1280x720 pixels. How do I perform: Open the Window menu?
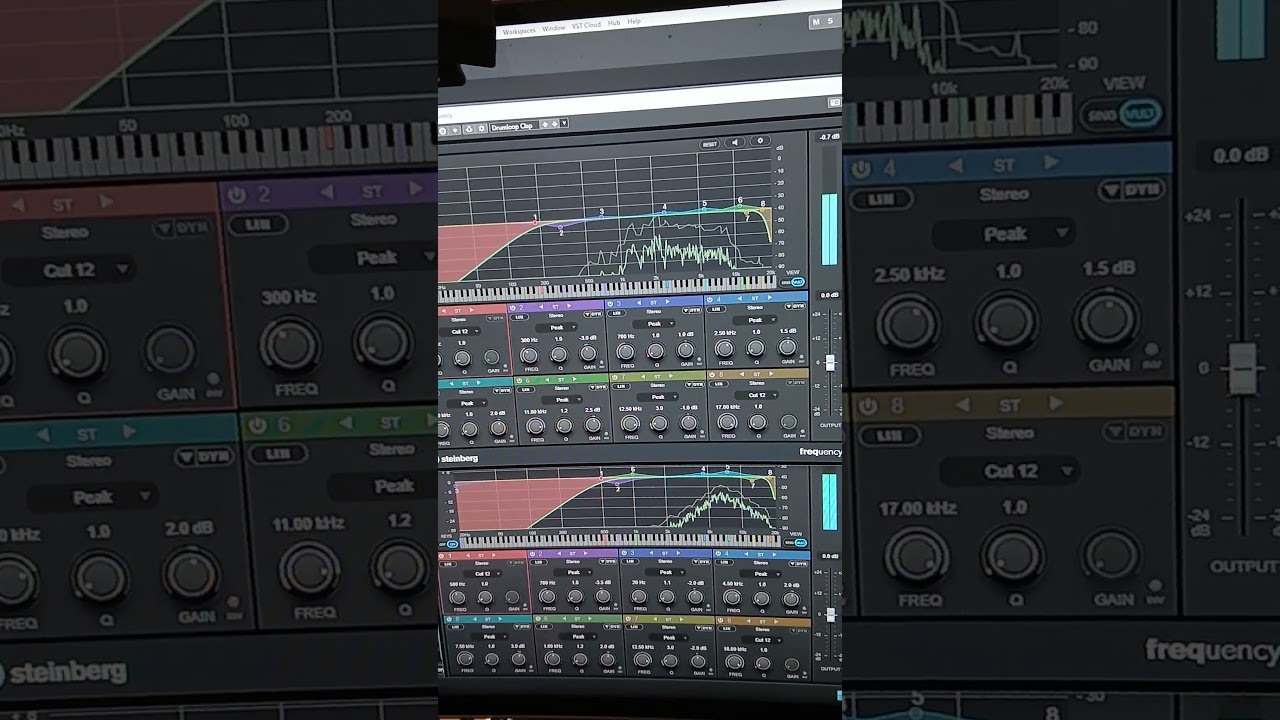pos(553,28)
